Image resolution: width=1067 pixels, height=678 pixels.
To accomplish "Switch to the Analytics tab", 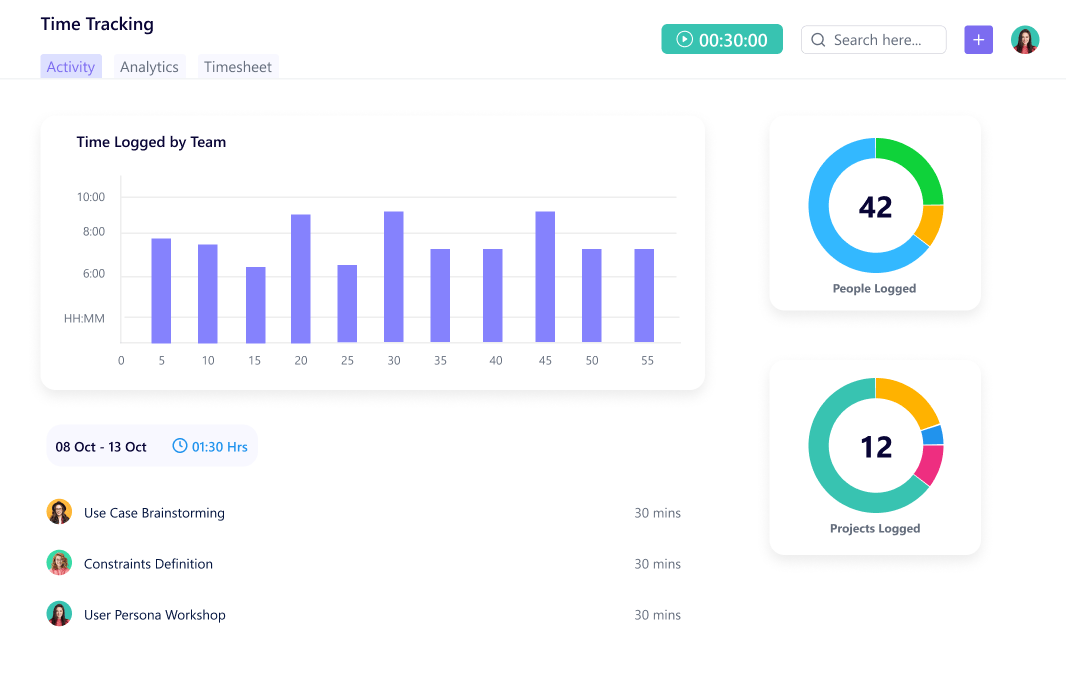I will click(149, 66).
